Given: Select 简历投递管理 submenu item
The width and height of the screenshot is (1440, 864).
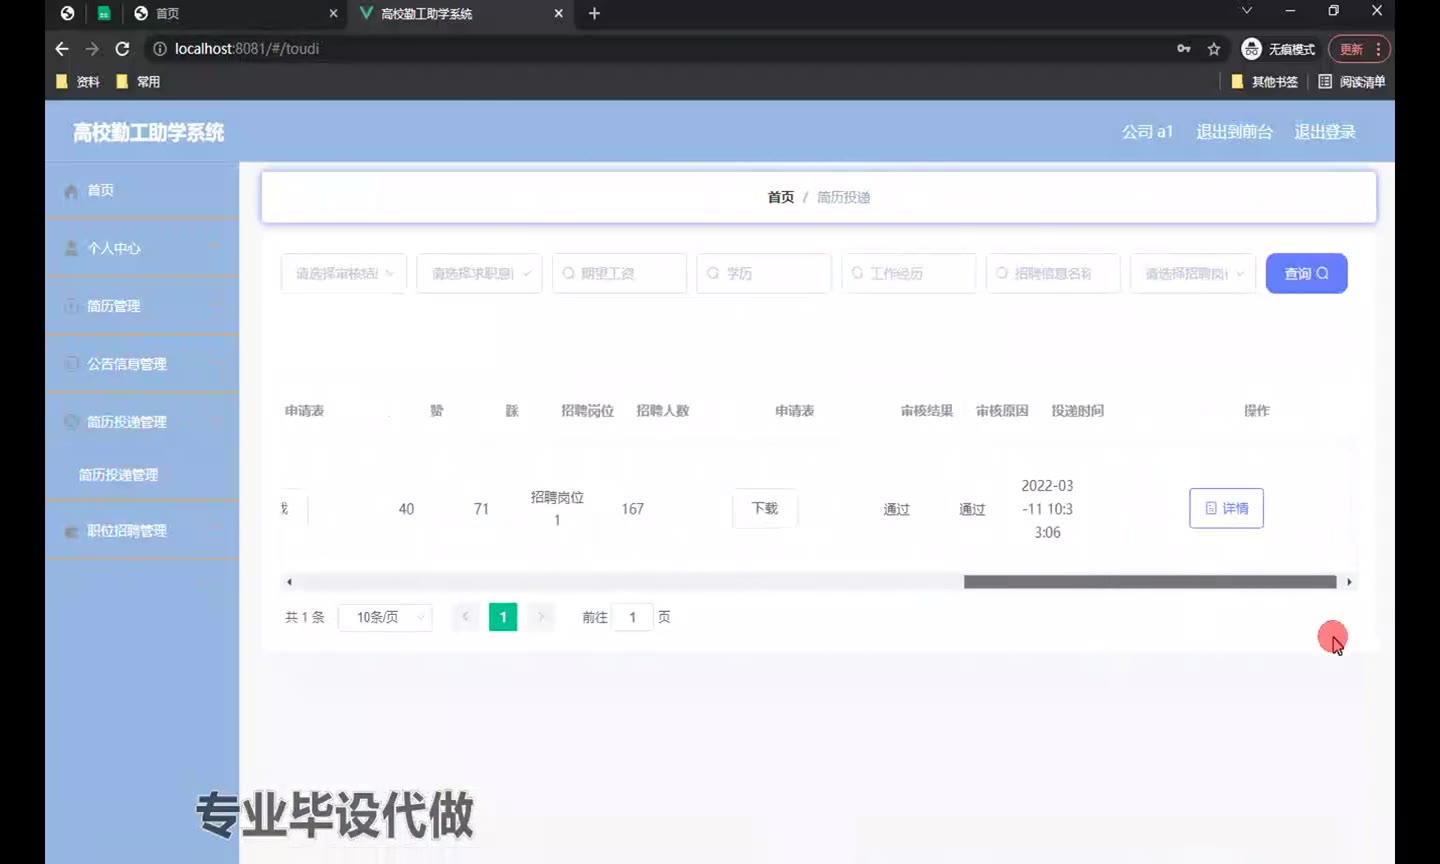Looking at the screenshot, I should 119,475.
